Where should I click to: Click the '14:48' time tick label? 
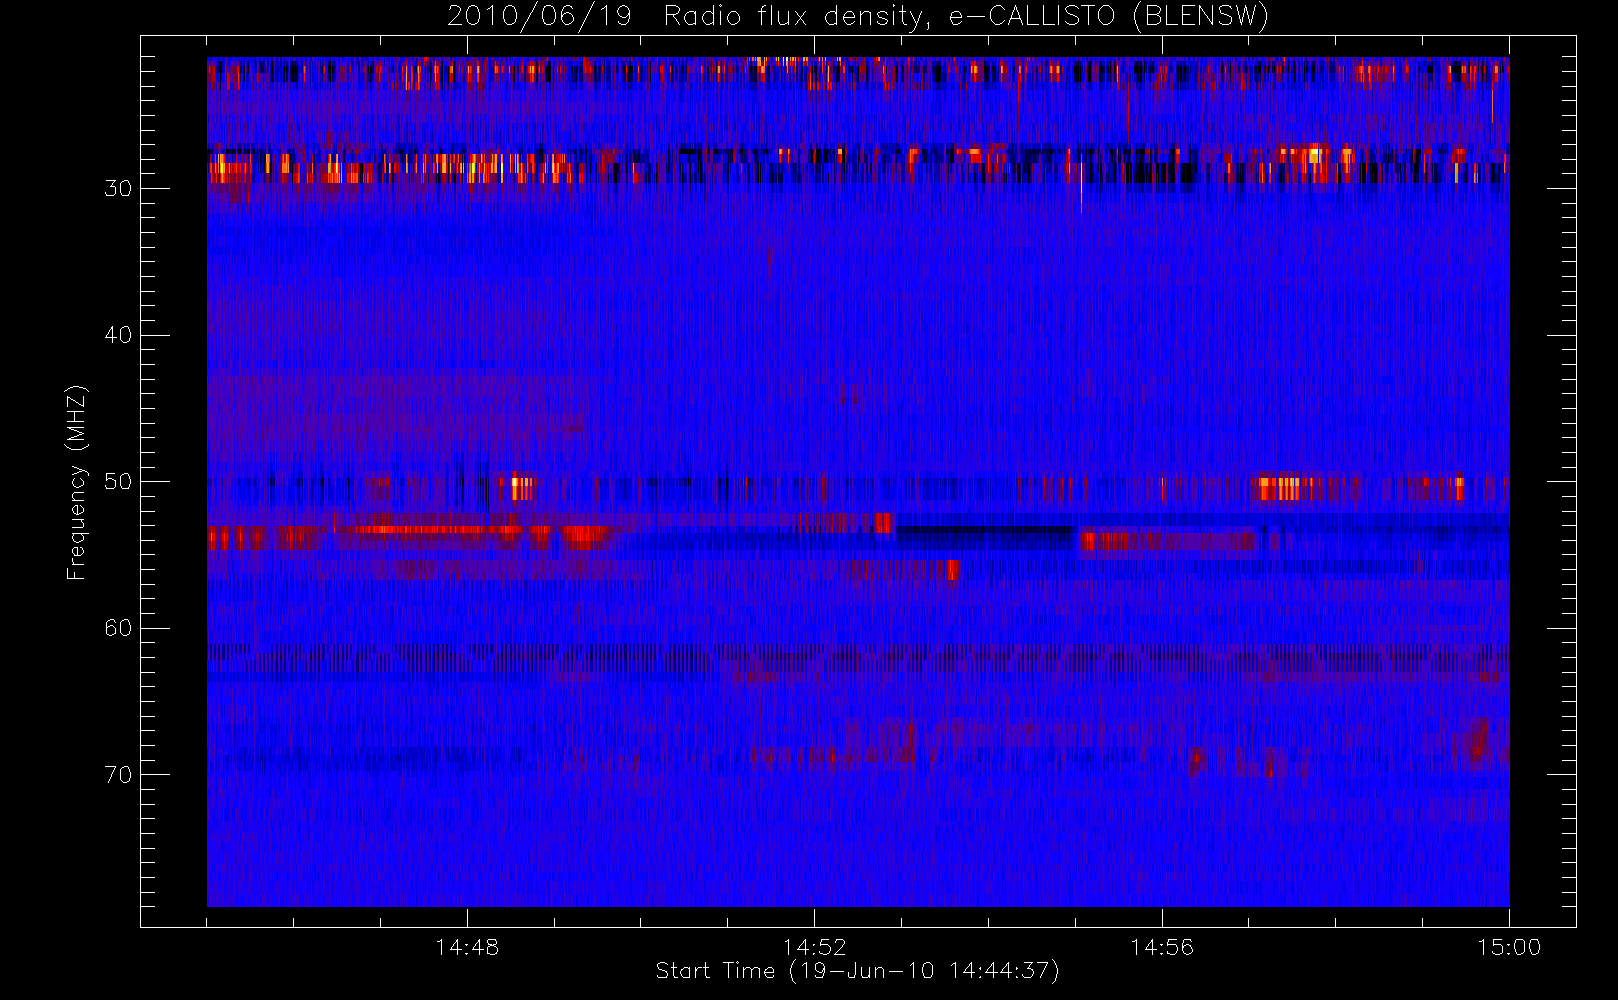coord(467,947)
